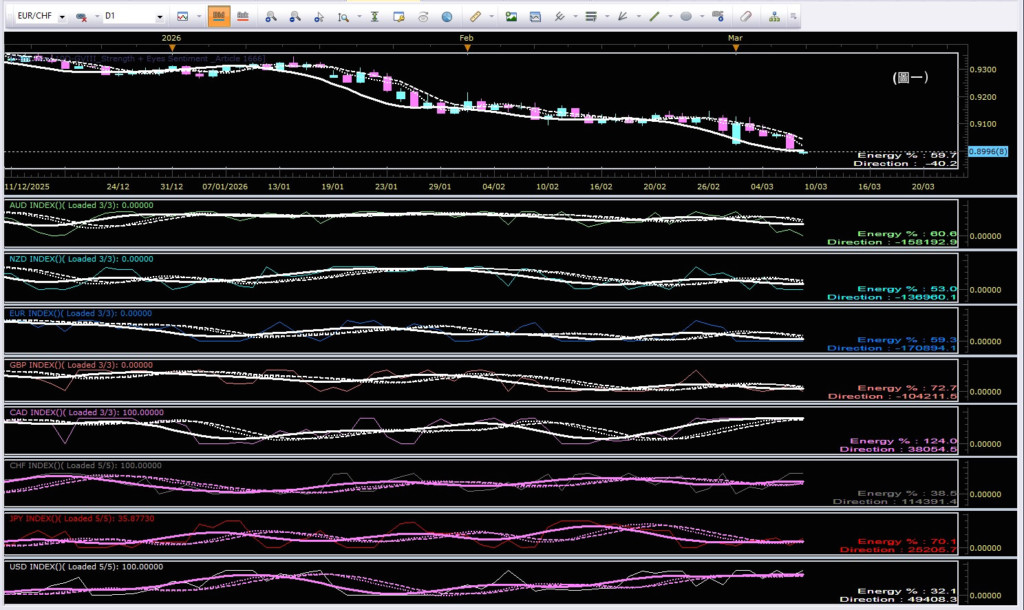The height and width of the screenshot is (610, 1024).
Task: Click the green hierarchy tree icon
Action: (775, 17)
